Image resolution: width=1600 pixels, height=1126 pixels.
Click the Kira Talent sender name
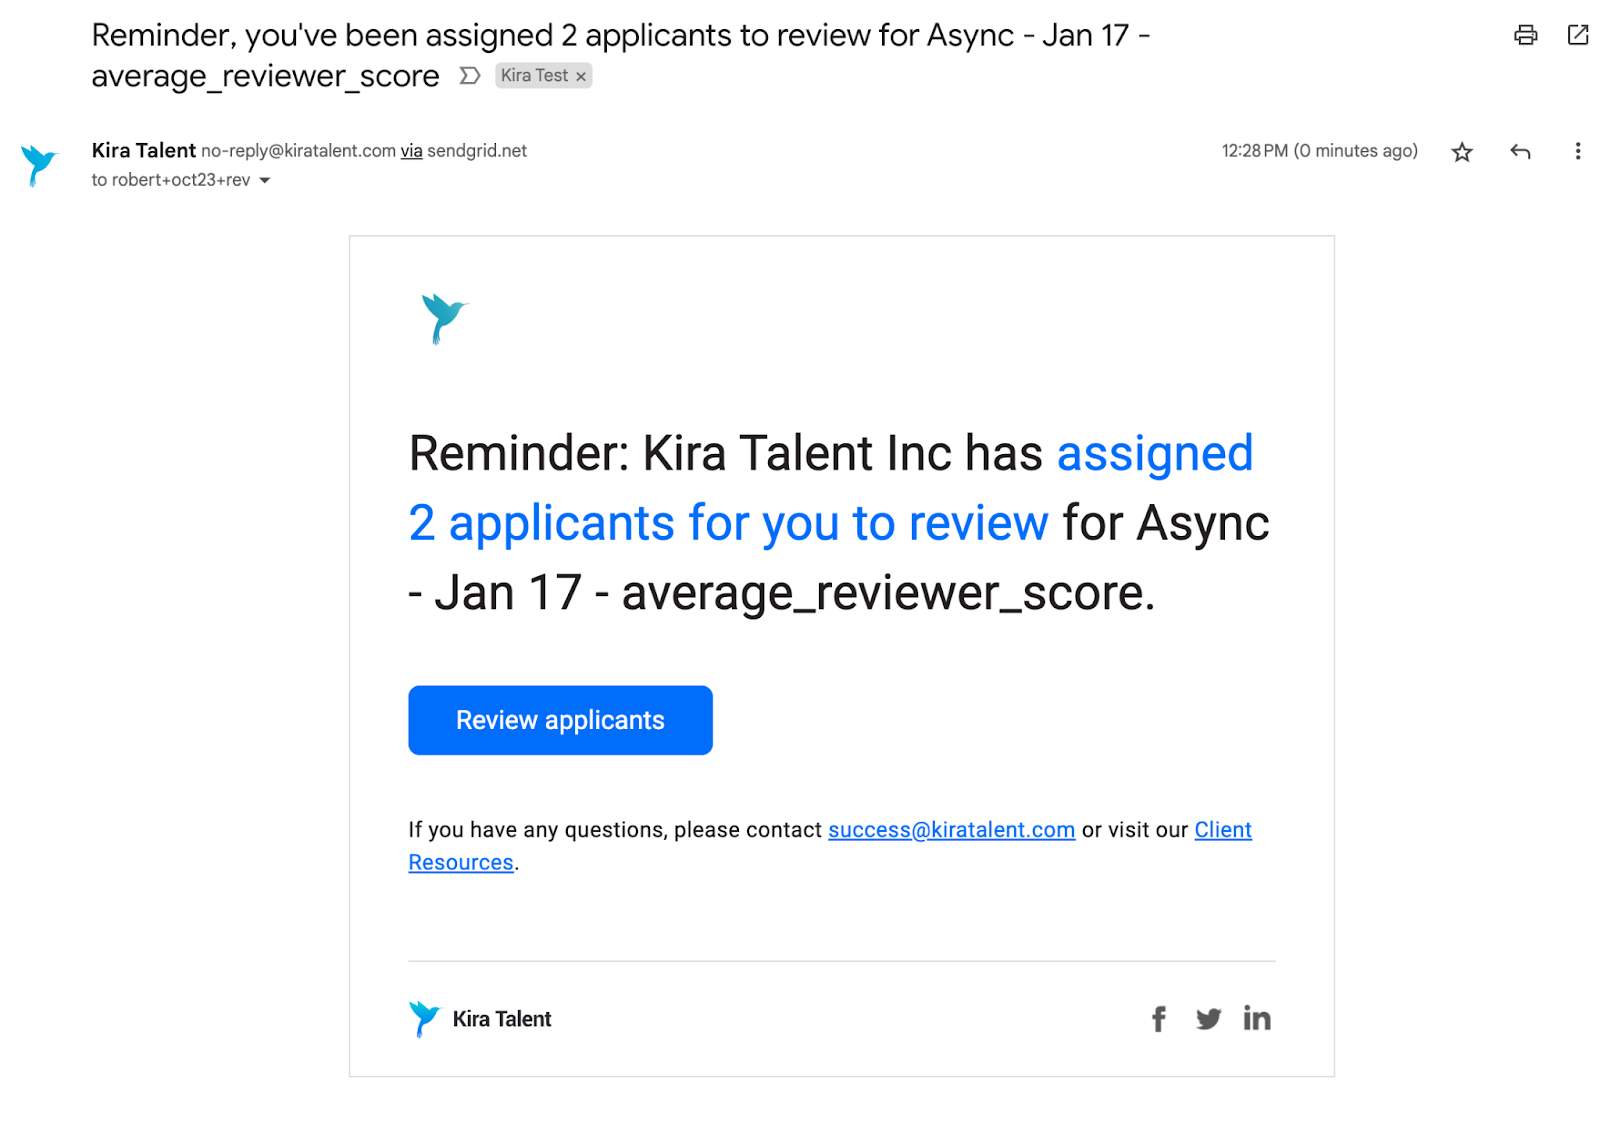tap(143, 150)
